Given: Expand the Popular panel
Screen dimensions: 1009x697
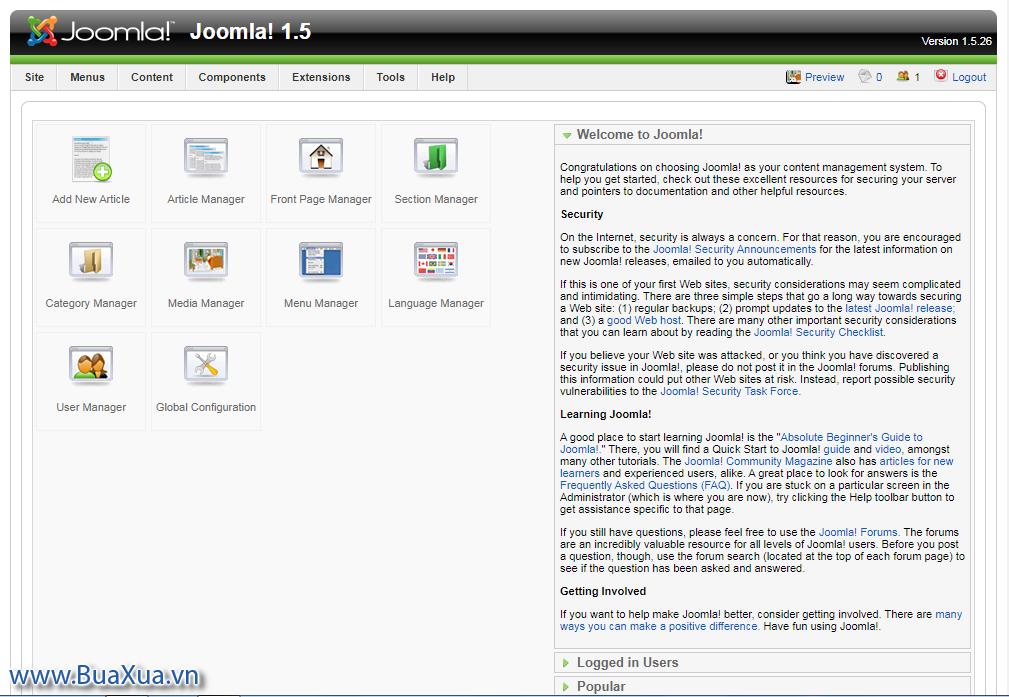Looking at the screenshot, I should pyautogui.click(x=762, y=686).
